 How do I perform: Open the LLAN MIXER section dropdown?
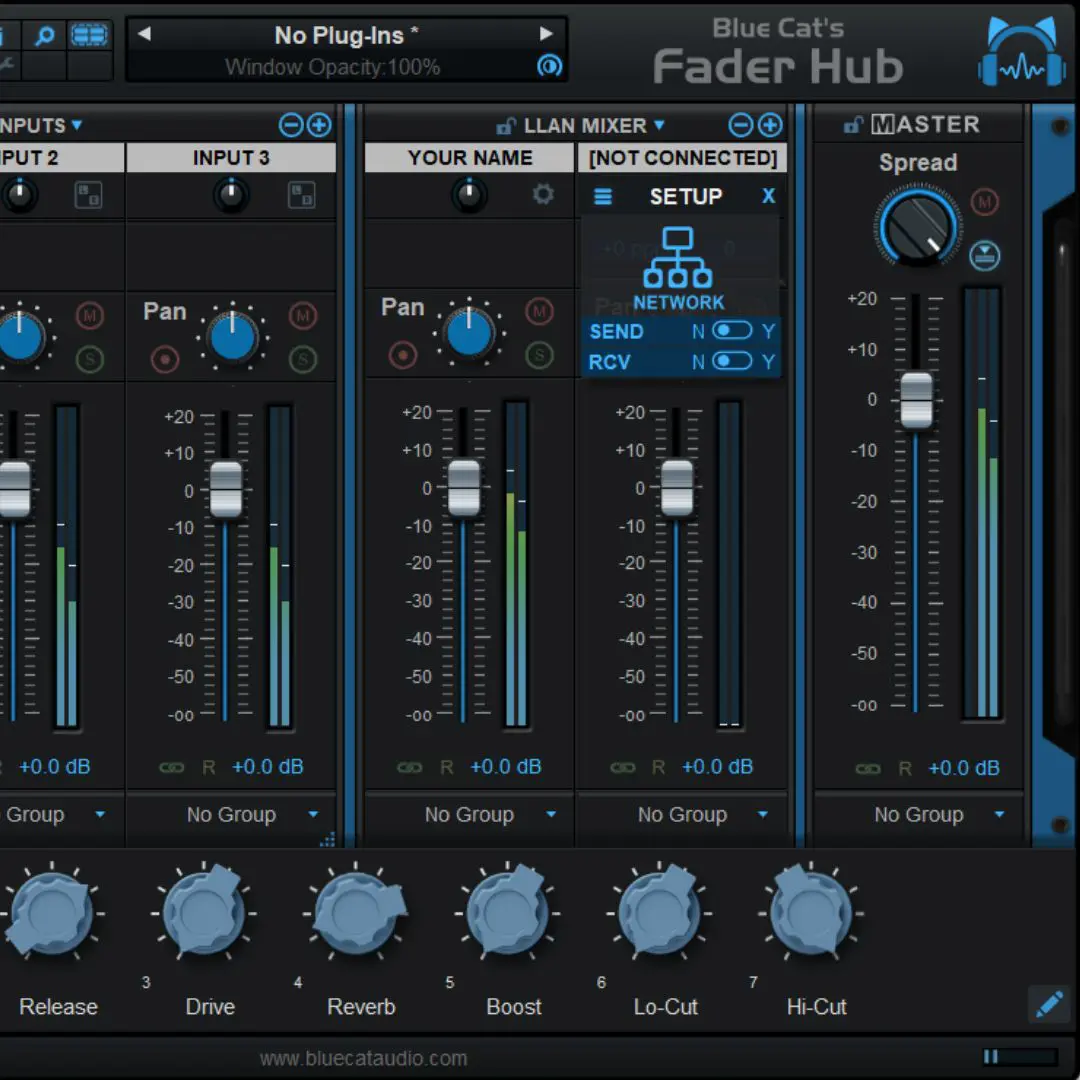[659, 125]
